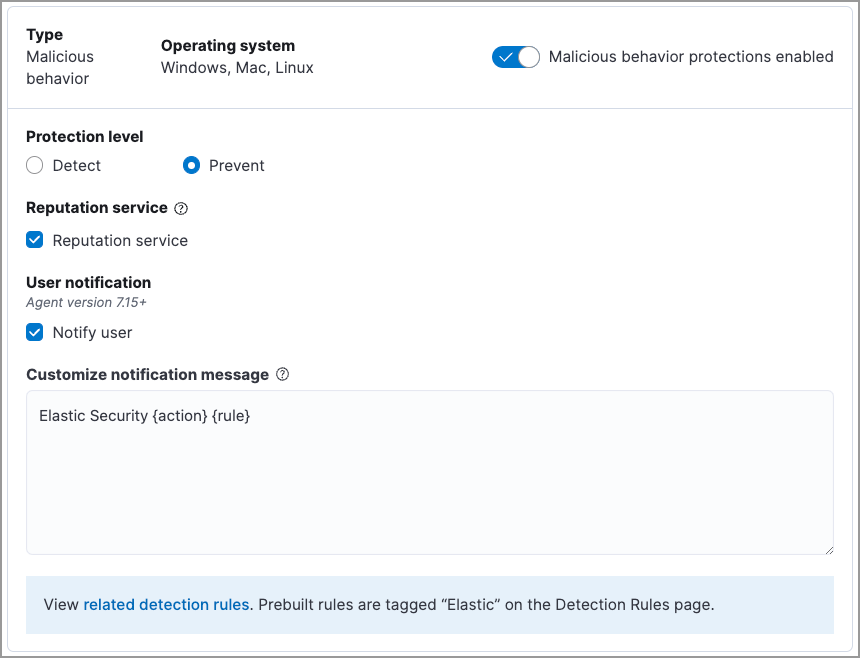Uncheck the Notify user checkbox
This screenshot has width=860, height=658.
tap(34, 332)
